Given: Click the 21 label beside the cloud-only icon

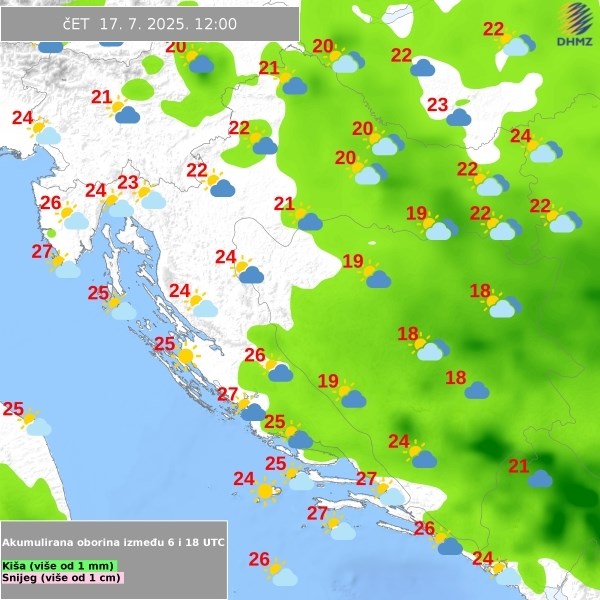Looking at the screenshot, I should click(518, 466).
